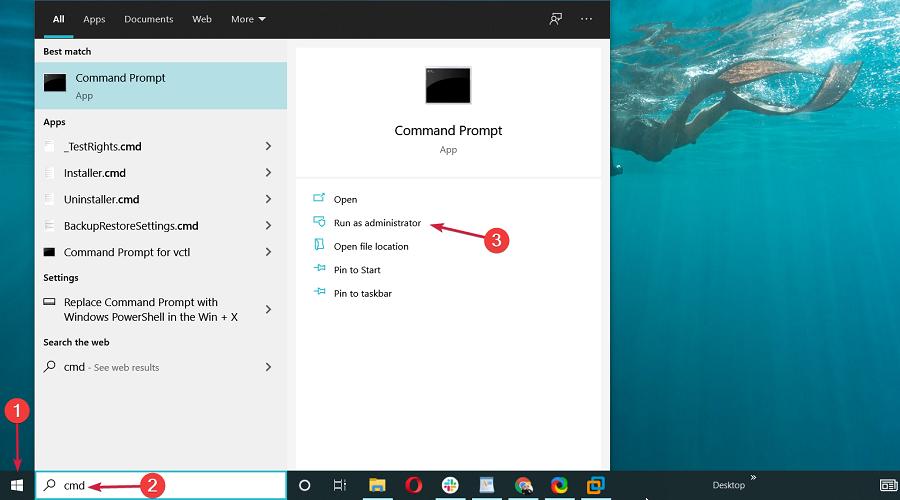Open Google Chrome from the taskbar
This screenshot has height=500, width=900.
523,485
